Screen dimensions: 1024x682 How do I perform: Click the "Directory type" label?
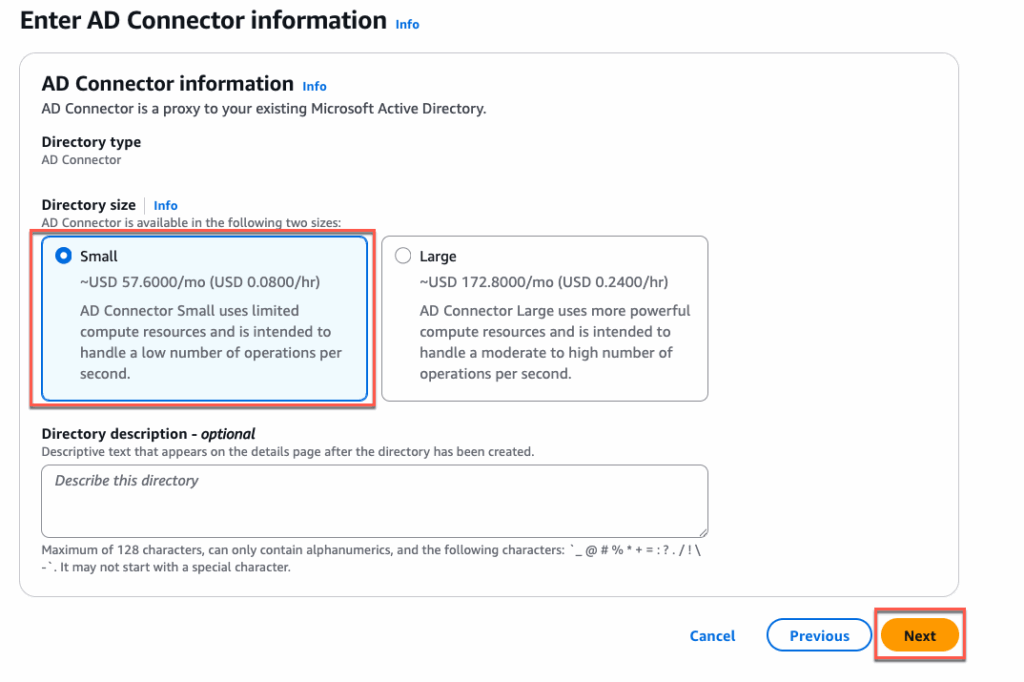tap(91, 142)
